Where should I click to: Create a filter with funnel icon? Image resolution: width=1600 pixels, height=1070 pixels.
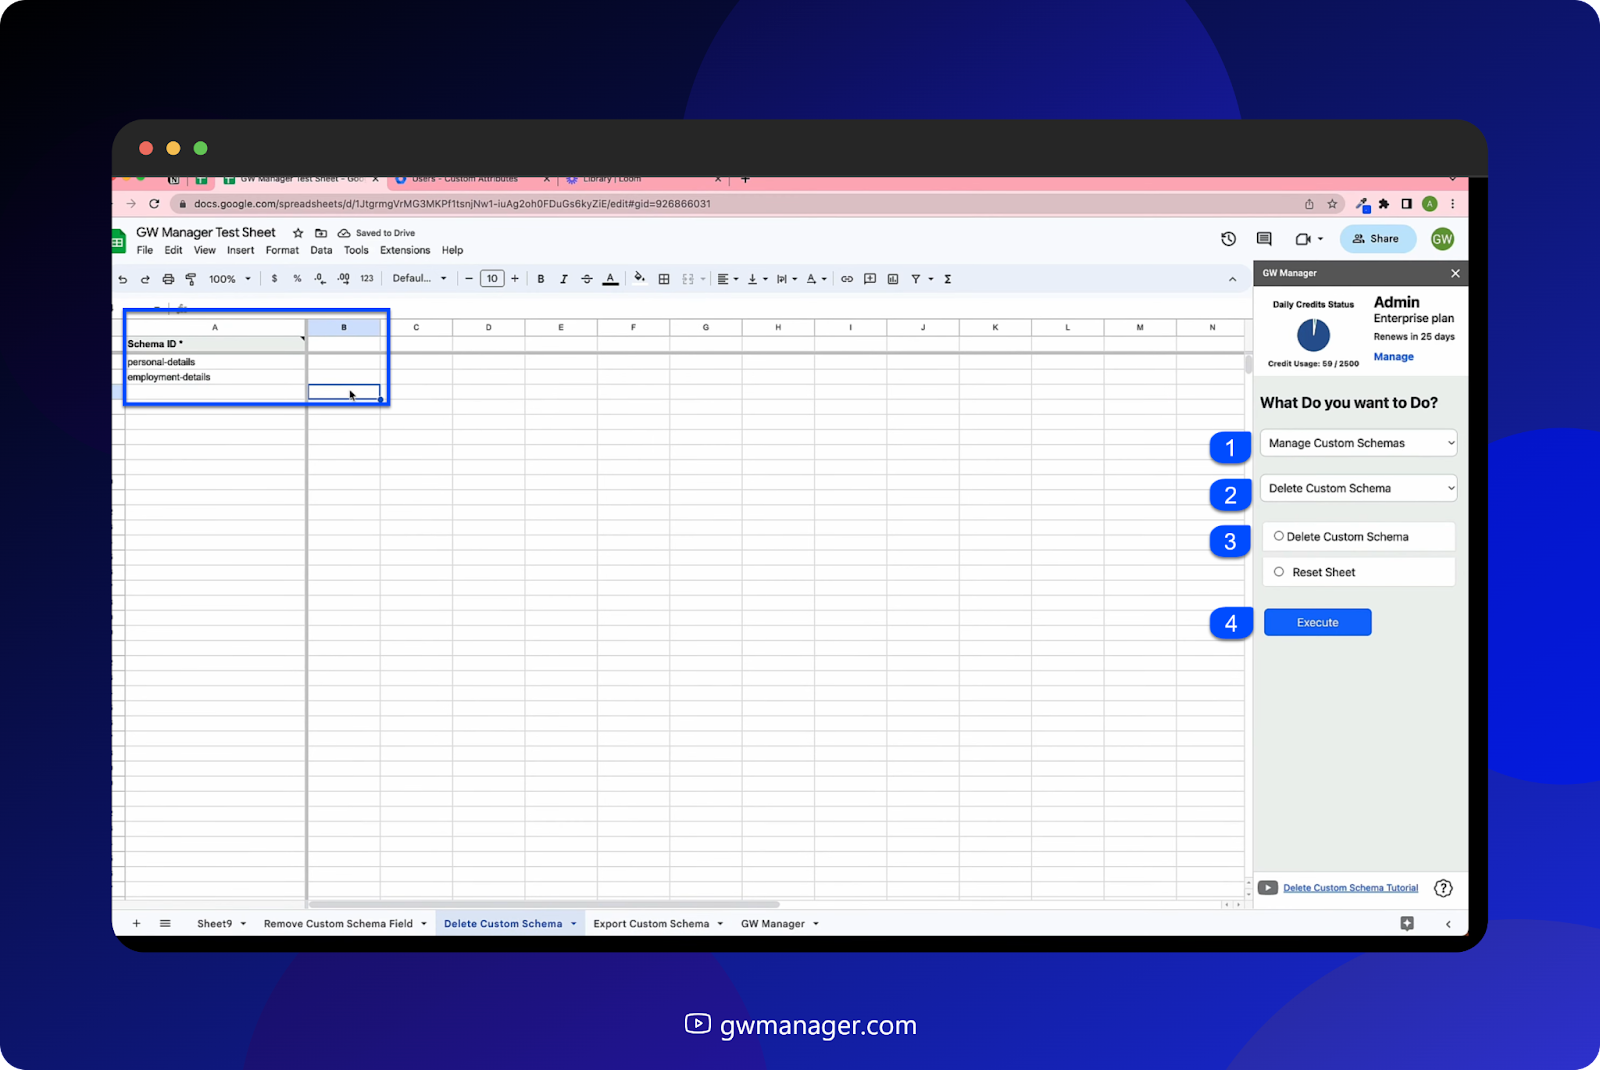(916, 279)
